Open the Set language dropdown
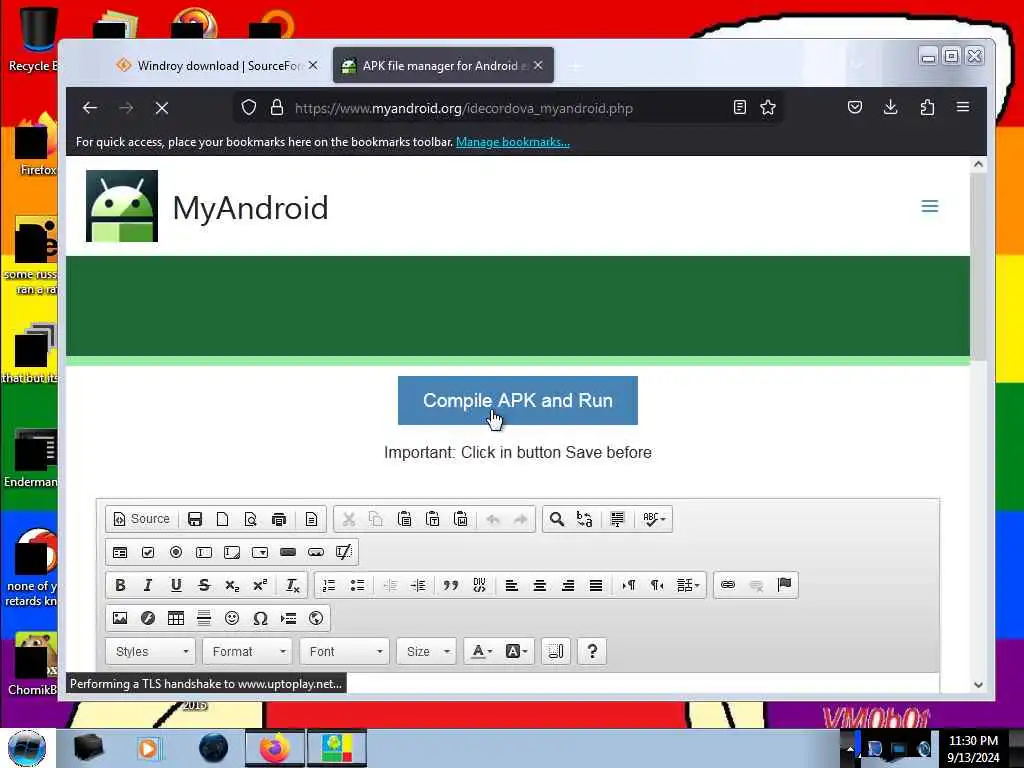The width and height of the screenshot is (1024, 768). coord(688,585)
